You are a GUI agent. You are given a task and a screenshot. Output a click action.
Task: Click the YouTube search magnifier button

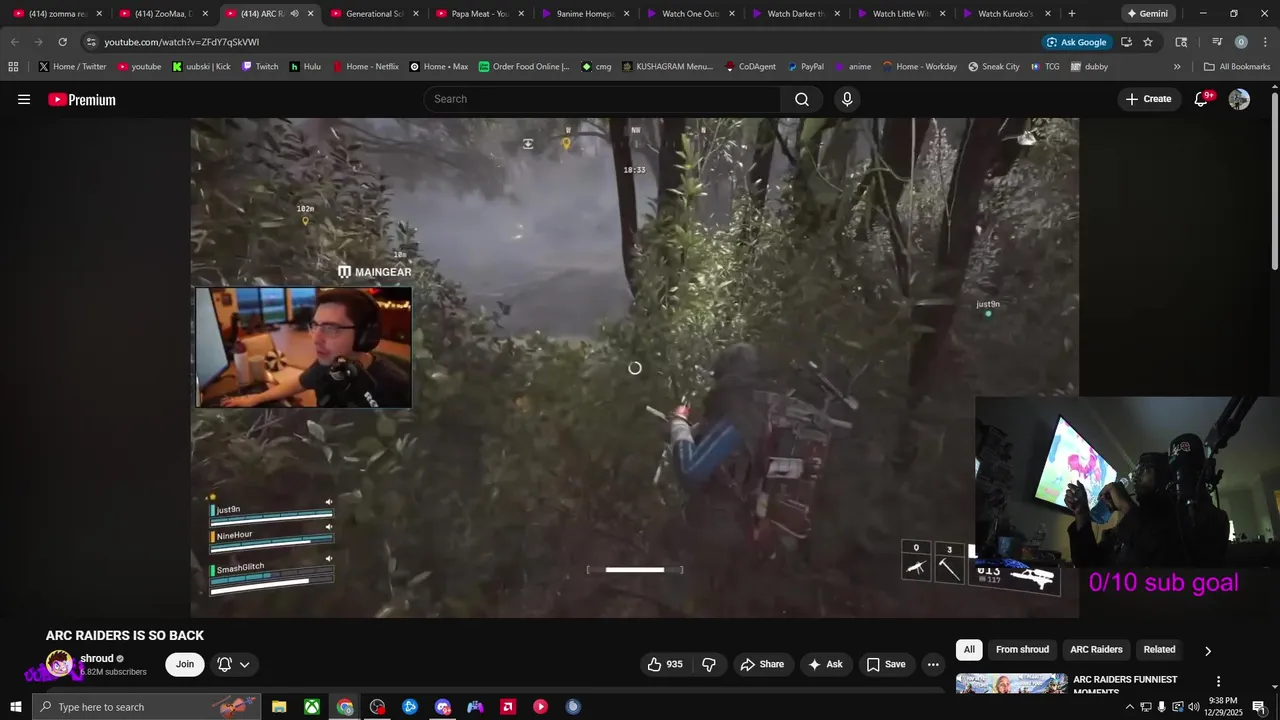pyautogui.click(x=802, y=99)
